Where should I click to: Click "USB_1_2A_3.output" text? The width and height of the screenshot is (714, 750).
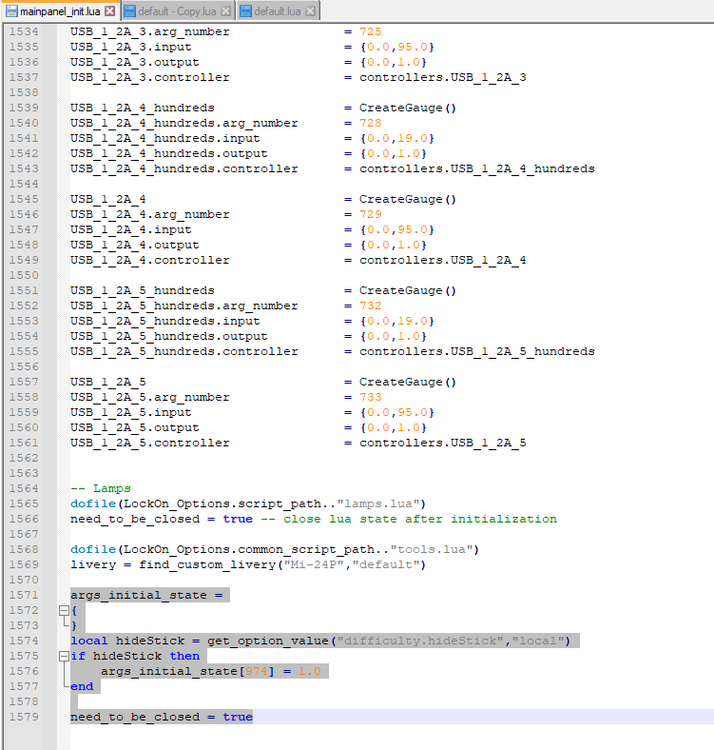point(134,62)
